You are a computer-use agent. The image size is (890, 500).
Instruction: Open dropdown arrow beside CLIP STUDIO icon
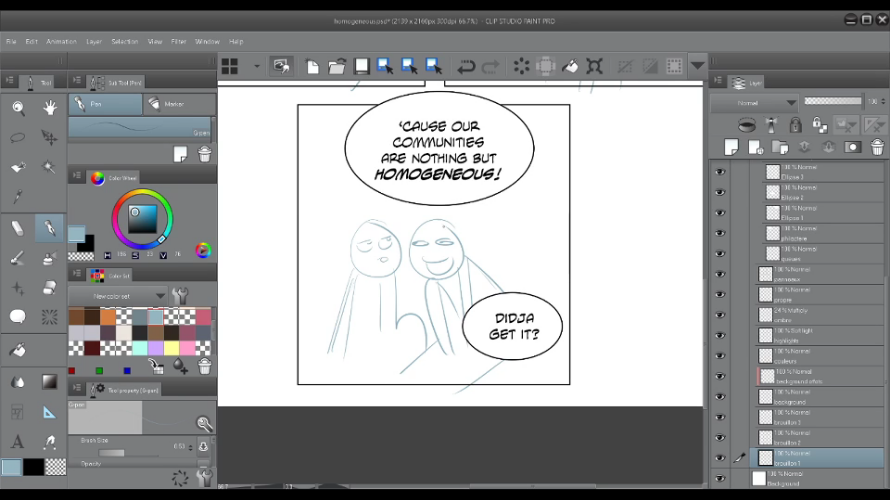(257, 66)
